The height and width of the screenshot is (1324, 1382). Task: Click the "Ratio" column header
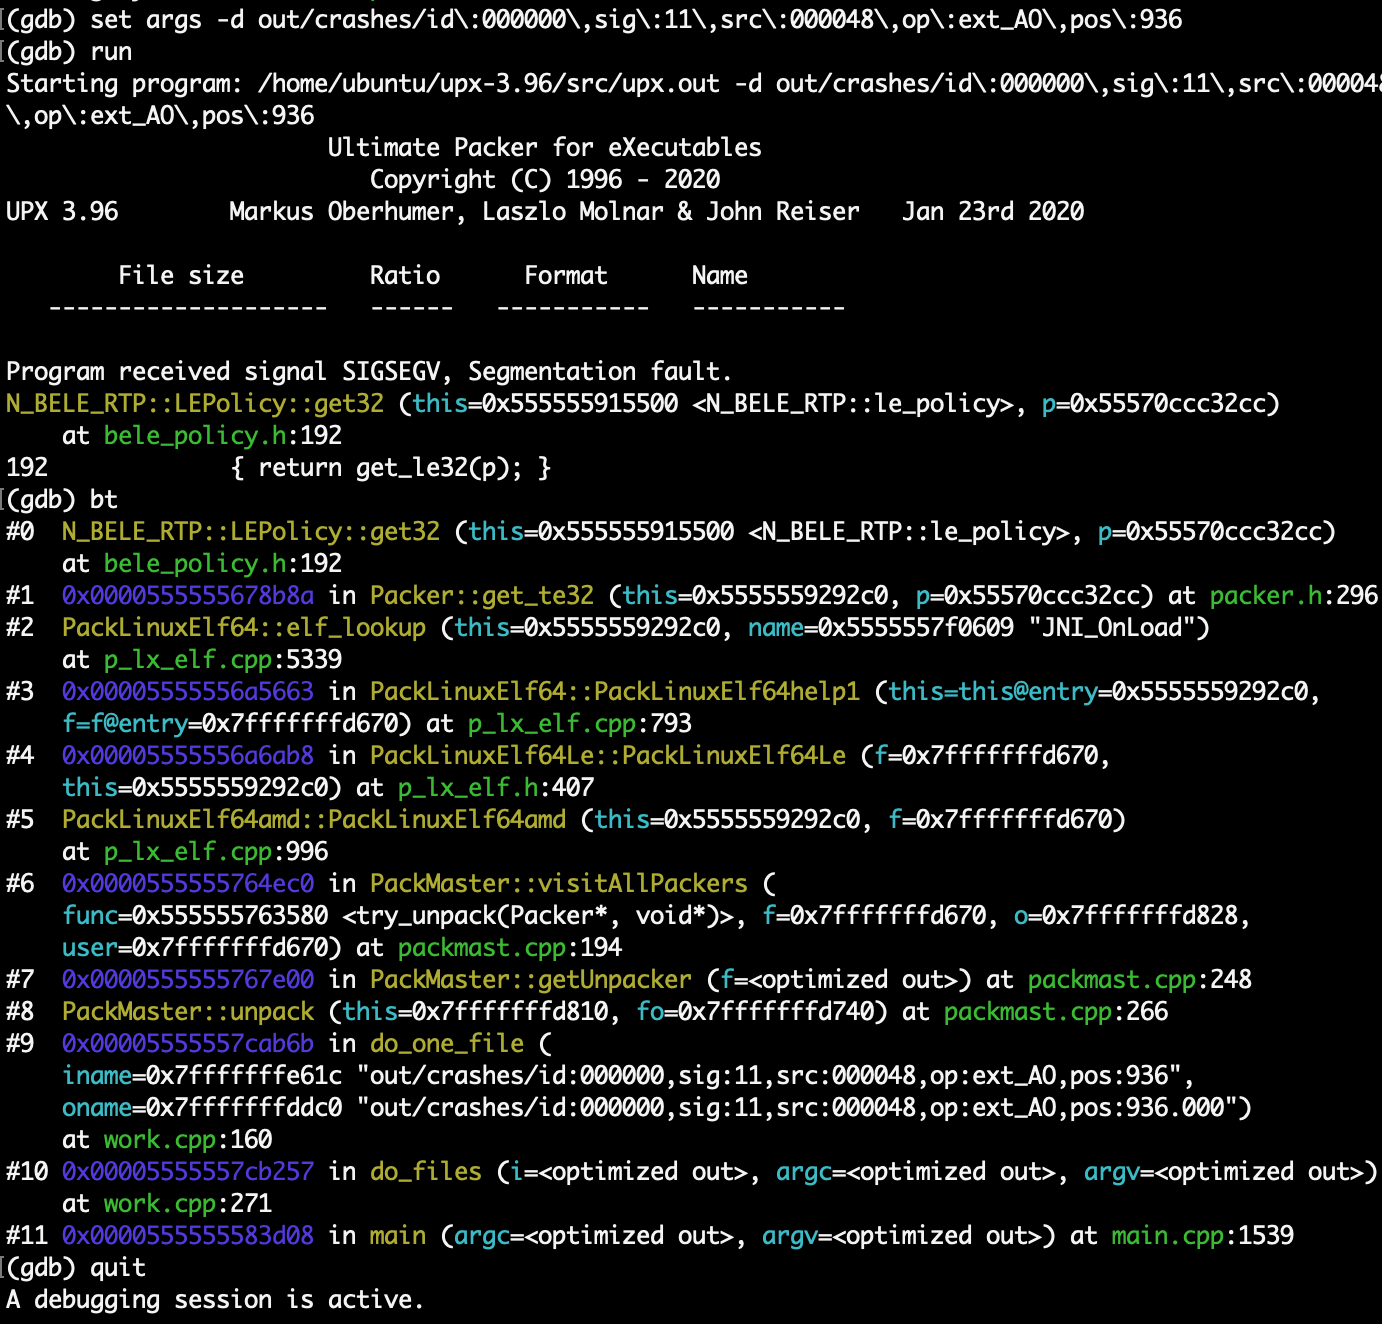click(404, 276)
